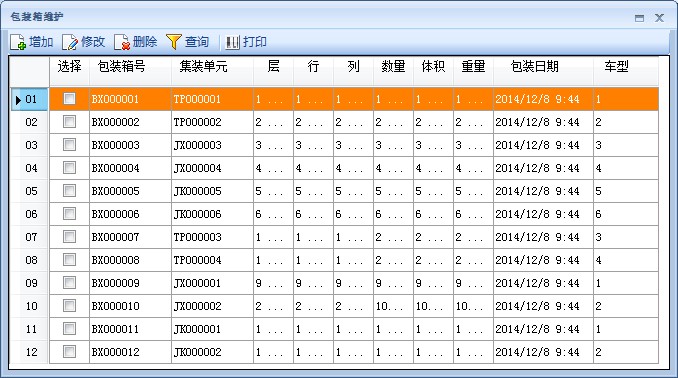Click the 打印 print icon
This screenshot has height=378, width=678.
click(x=233, y=42)
